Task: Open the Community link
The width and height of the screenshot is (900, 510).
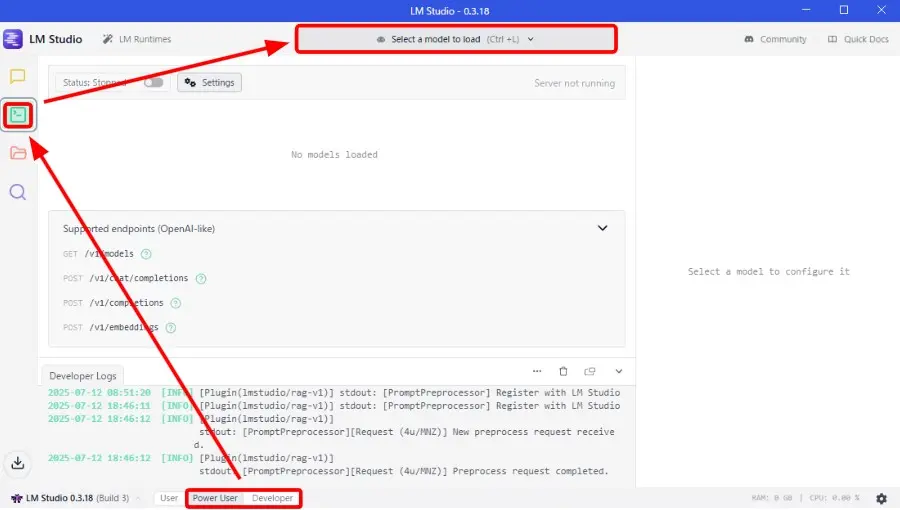Action: [x=775, y=39]
